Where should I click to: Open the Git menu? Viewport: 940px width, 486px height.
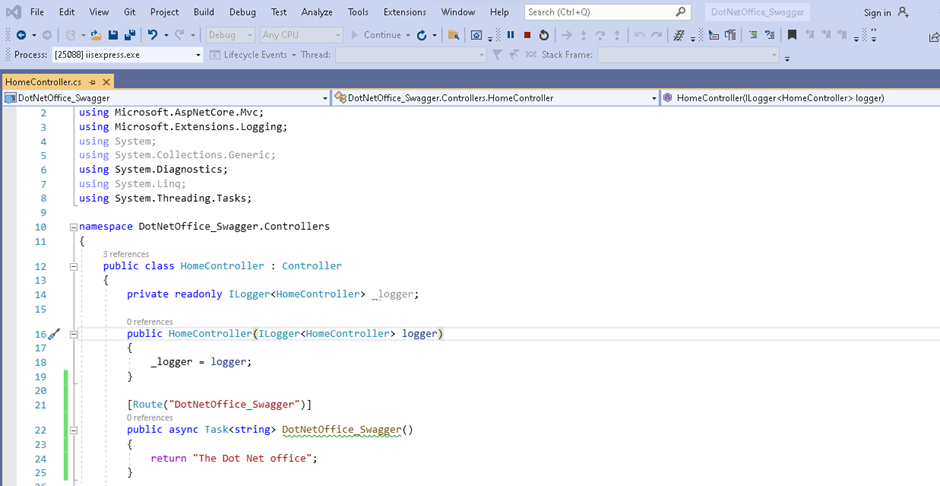pos(129,12)
